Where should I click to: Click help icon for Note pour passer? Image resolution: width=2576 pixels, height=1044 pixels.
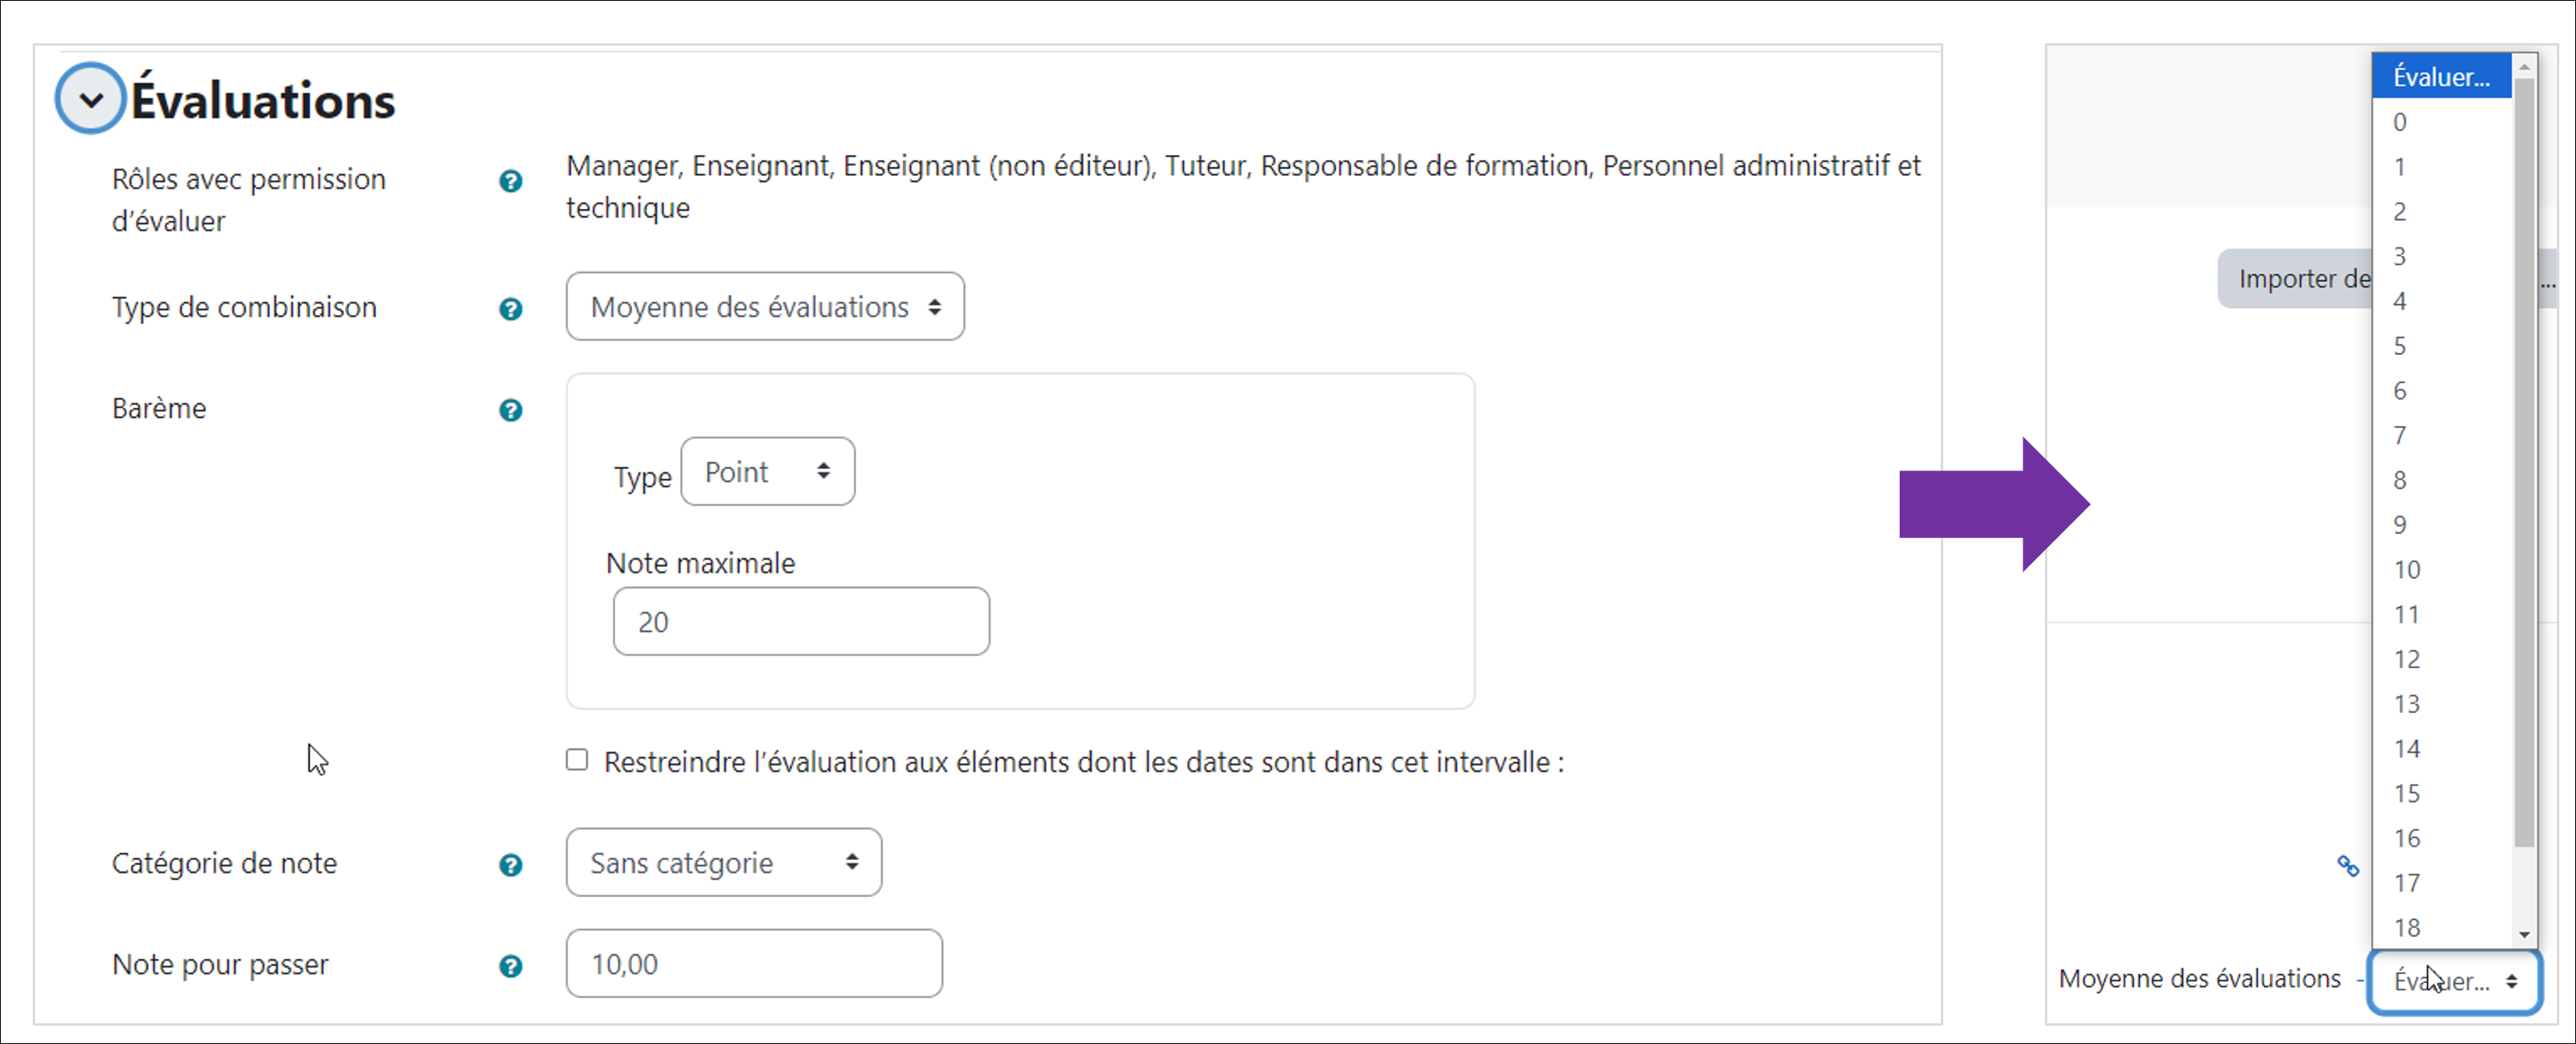click(510, 966)
